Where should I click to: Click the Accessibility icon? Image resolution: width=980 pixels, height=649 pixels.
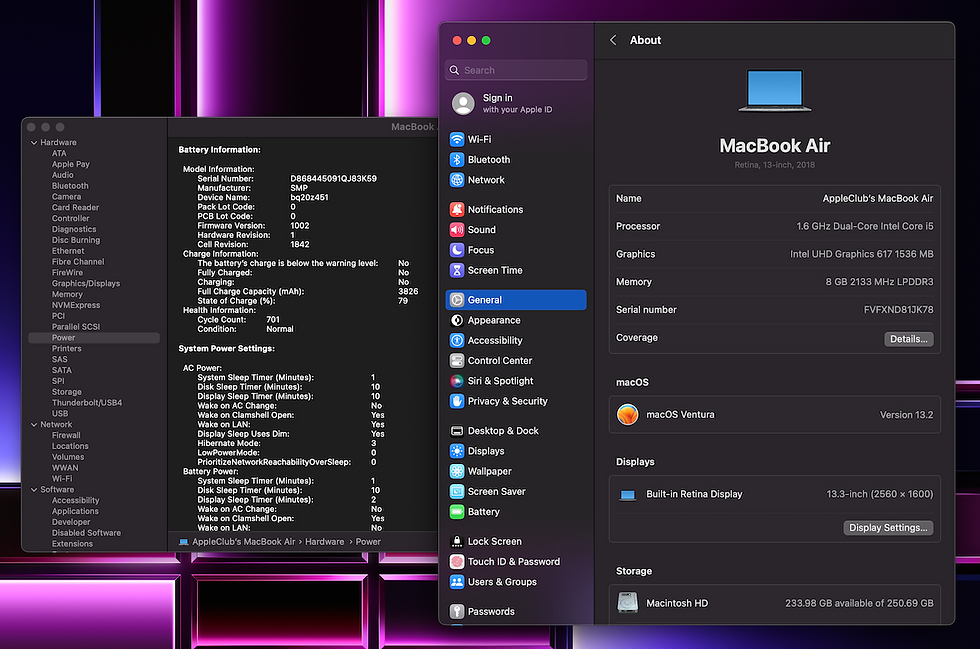point(457,340)
